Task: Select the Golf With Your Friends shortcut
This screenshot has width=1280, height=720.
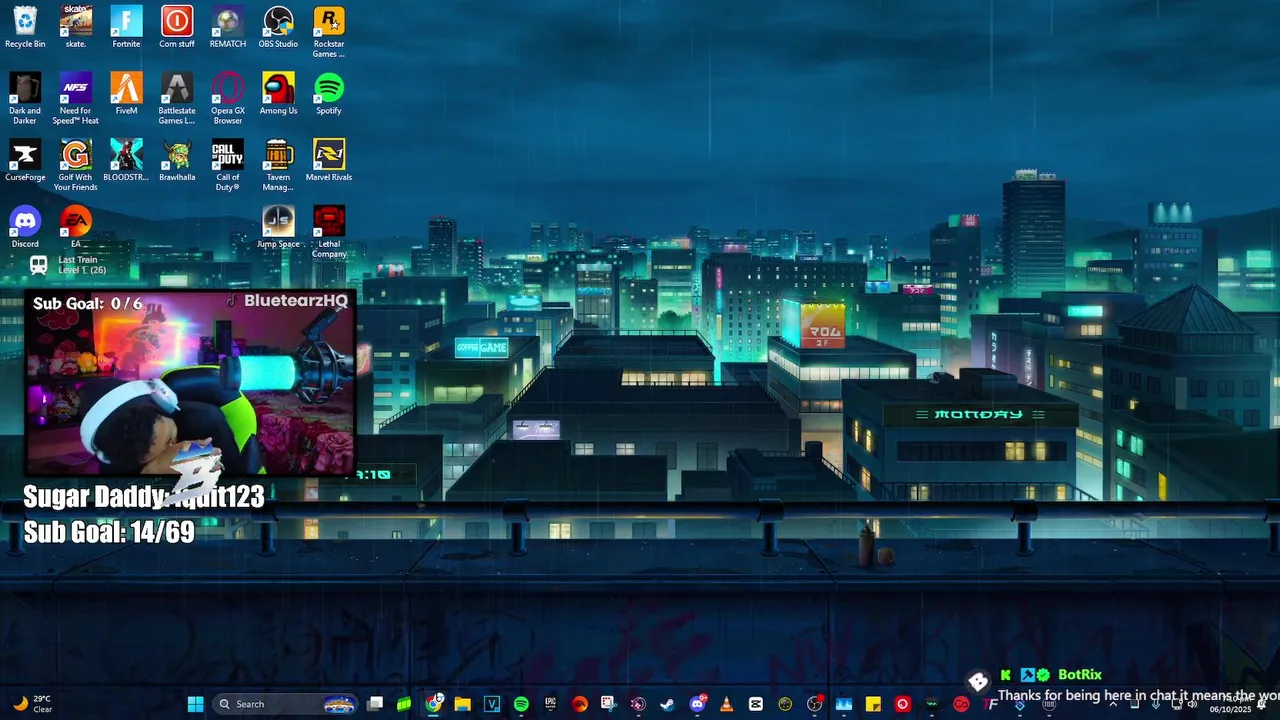Action: [x=76, y=165]
